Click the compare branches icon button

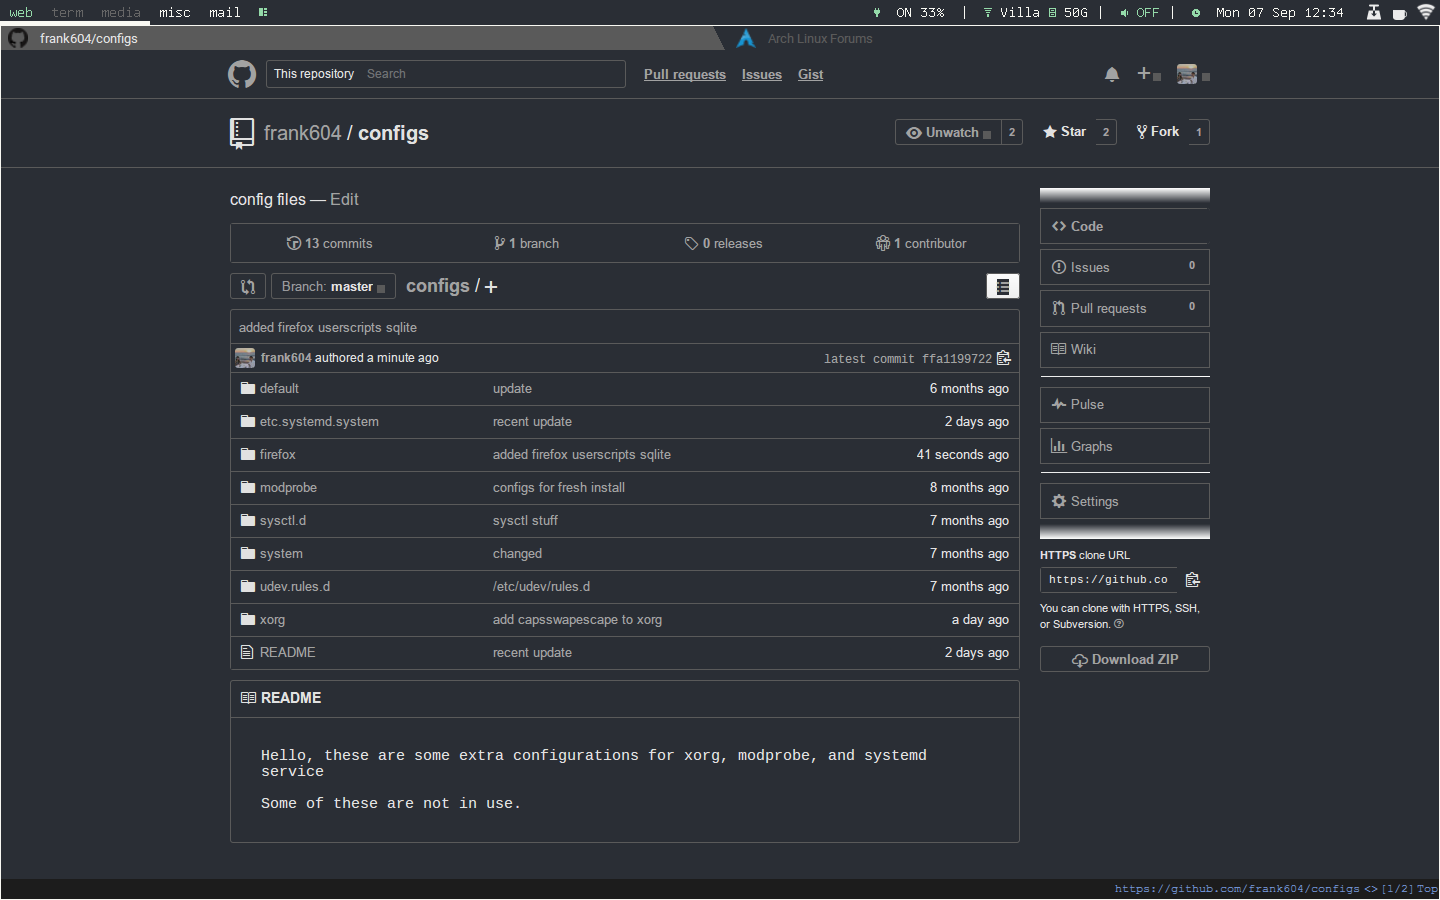(248, 287)
